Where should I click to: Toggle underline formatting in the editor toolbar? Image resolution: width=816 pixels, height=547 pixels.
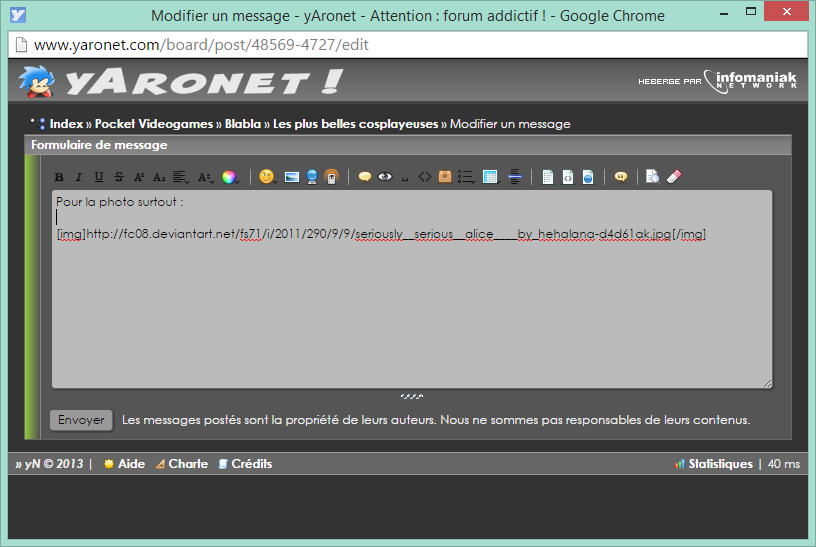[x=99, y=177]
